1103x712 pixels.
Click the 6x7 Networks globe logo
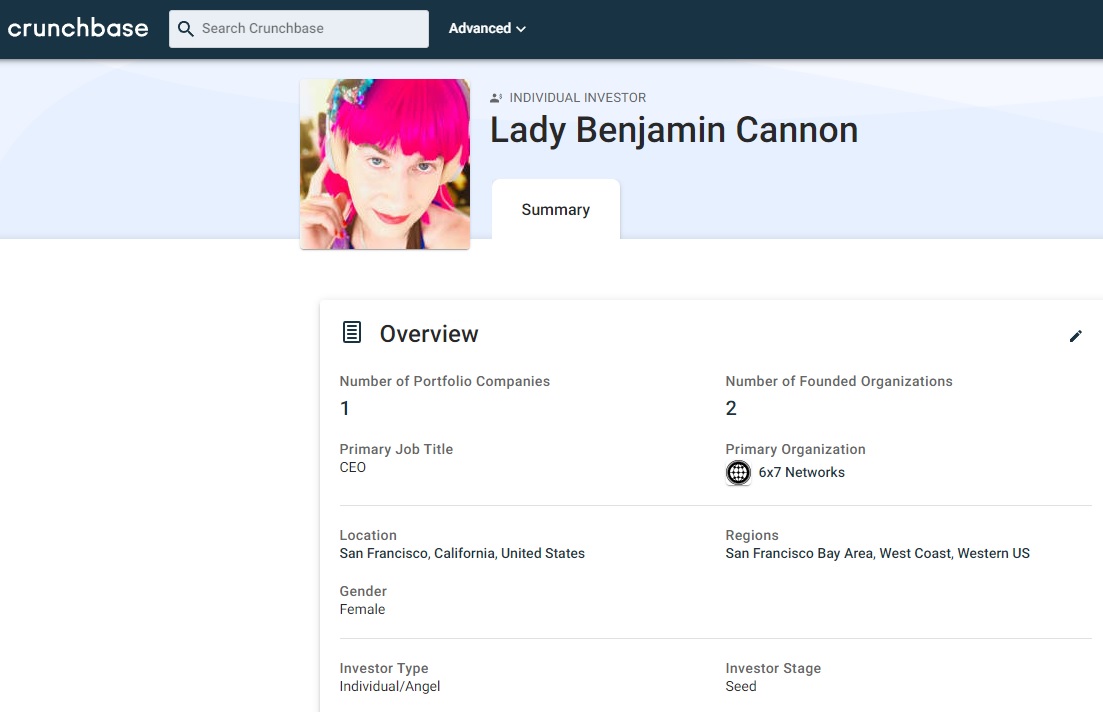click(738, 472)
